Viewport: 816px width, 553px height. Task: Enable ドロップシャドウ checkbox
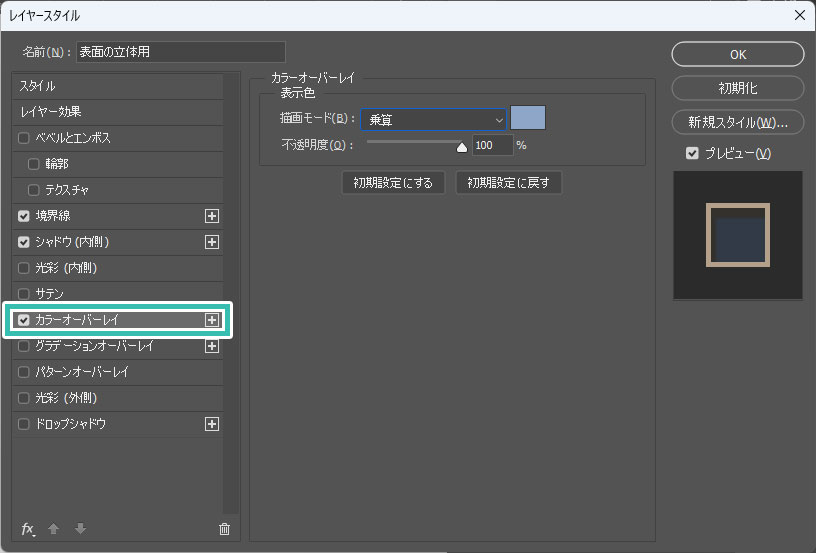coord(23,424)
